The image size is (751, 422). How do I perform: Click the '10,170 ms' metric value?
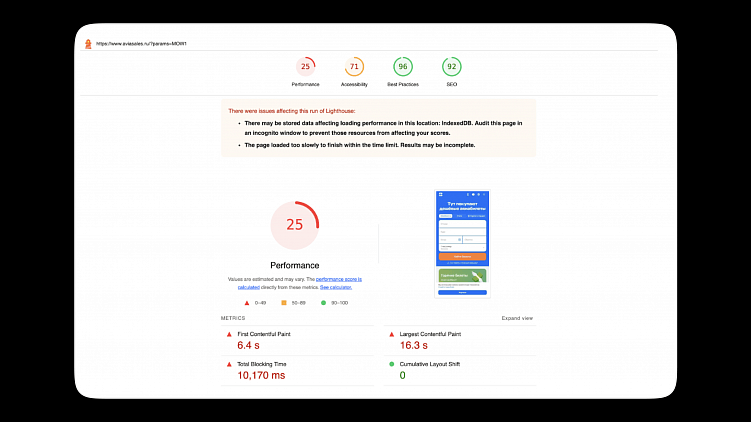coord(261,376)
